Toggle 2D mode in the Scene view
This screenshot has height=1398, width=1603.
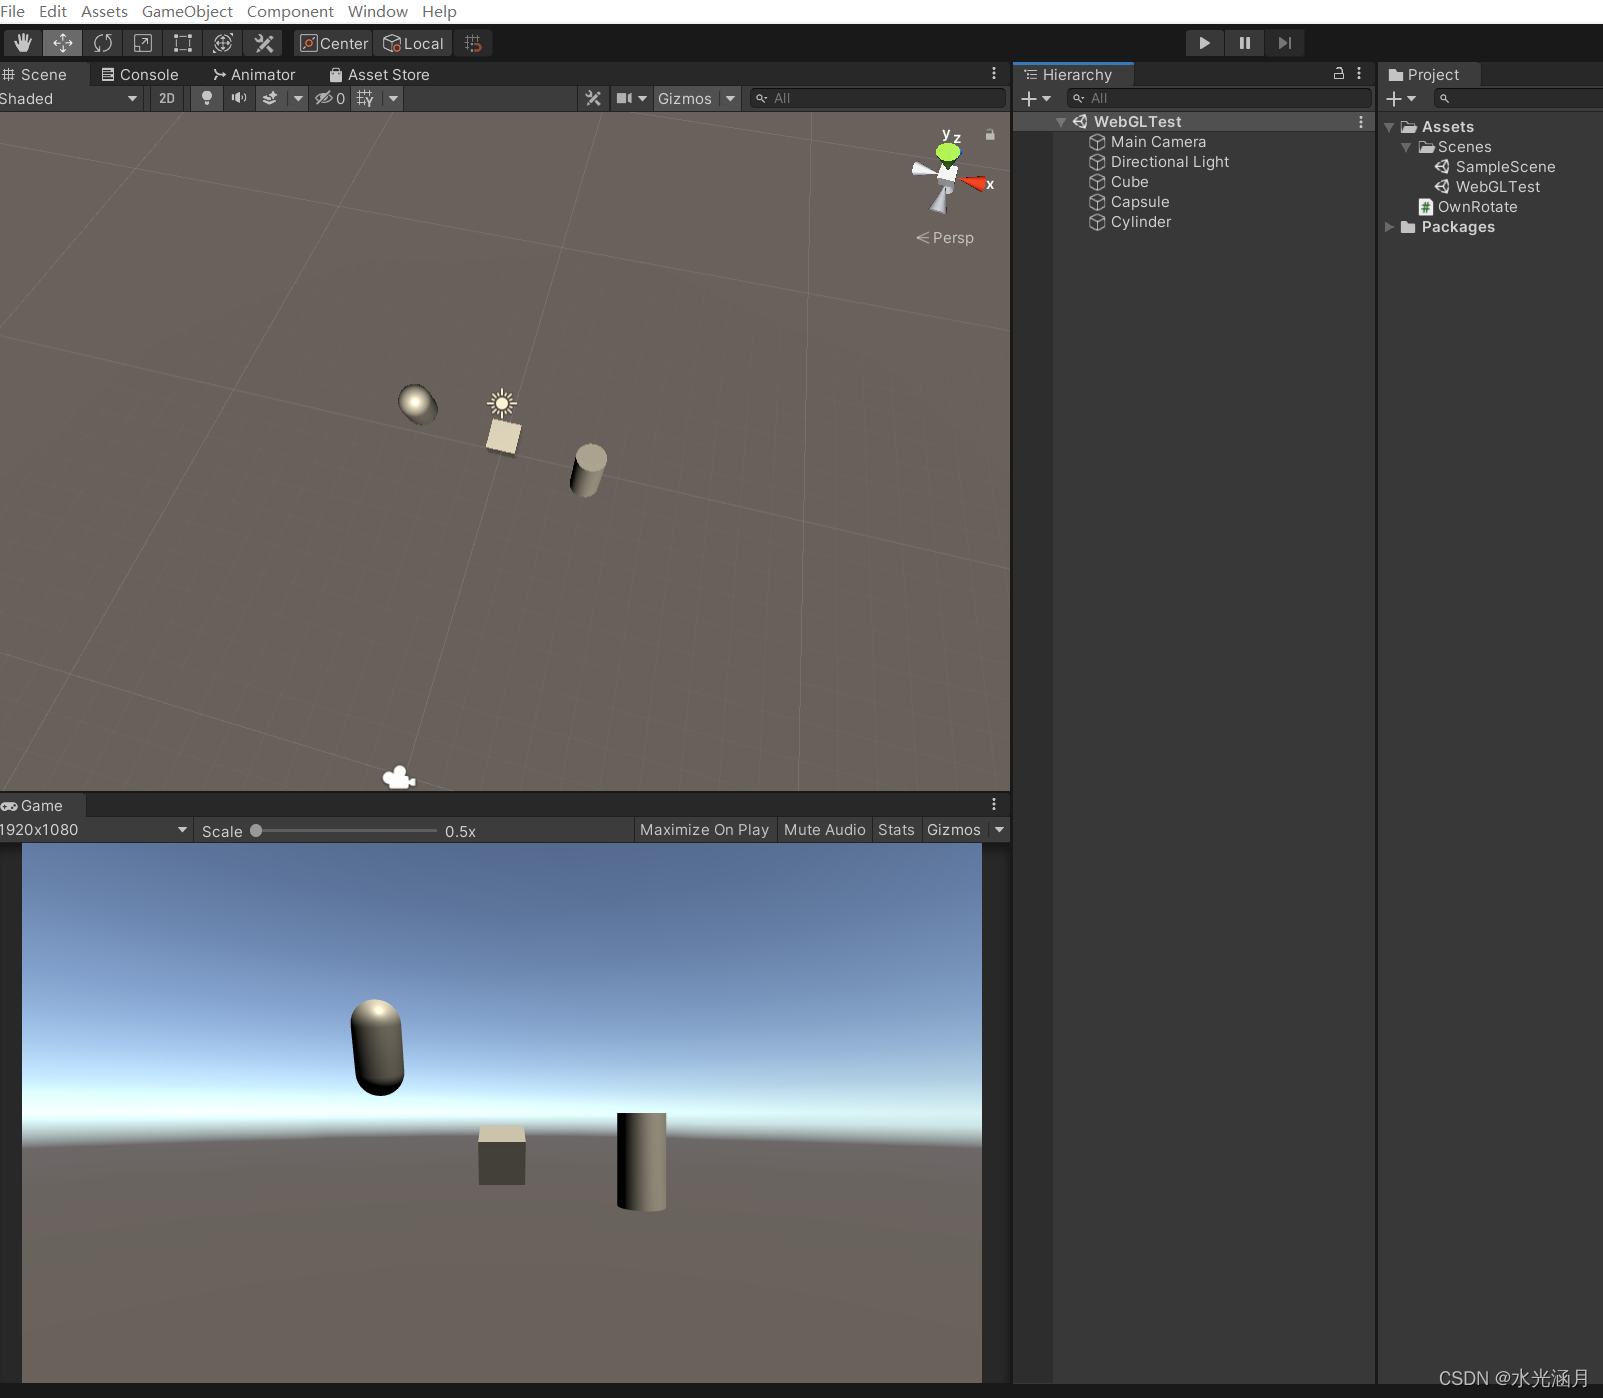pyautogui.click(x=166, y=98)
